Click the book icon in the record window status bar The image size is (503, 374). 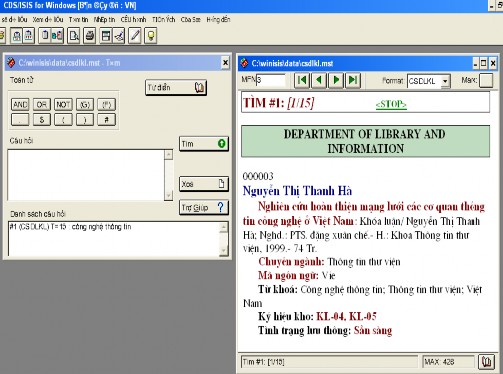coord(486,362)
